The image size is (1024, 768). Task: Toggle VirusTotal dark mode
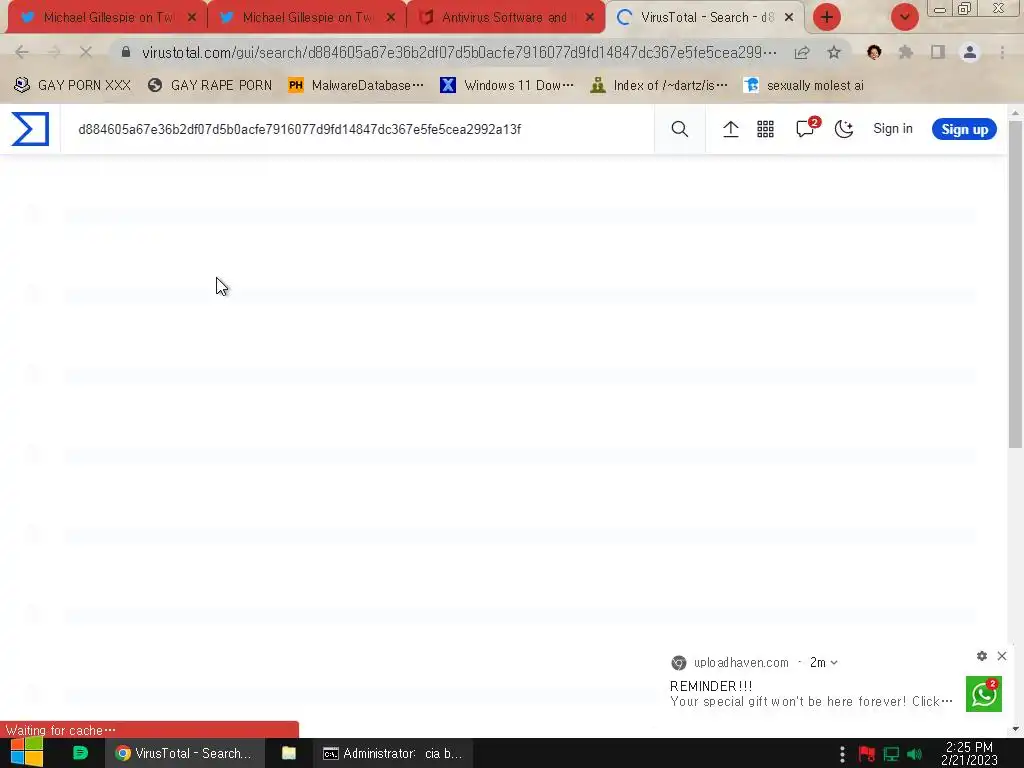coord(844,129)
